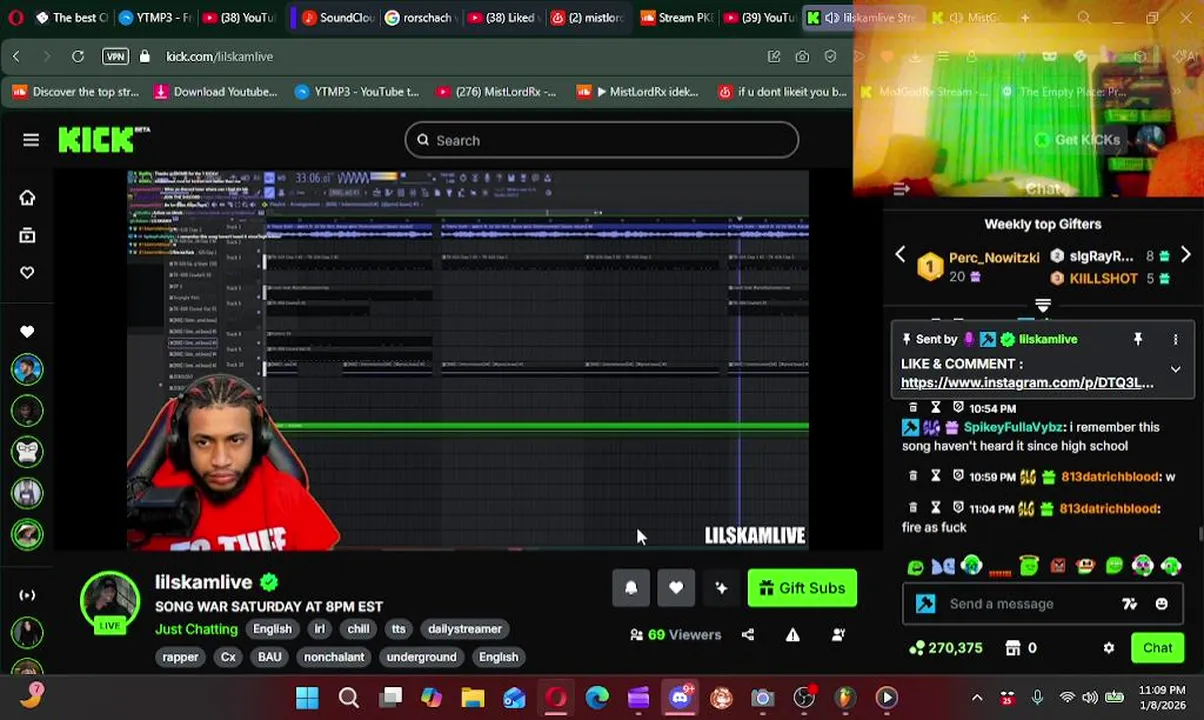Image resolution: width=1204 pixels, height=720 pixels.
Task: Toggle notification bell for lilskamlive
Action: [x=631, y=588]
